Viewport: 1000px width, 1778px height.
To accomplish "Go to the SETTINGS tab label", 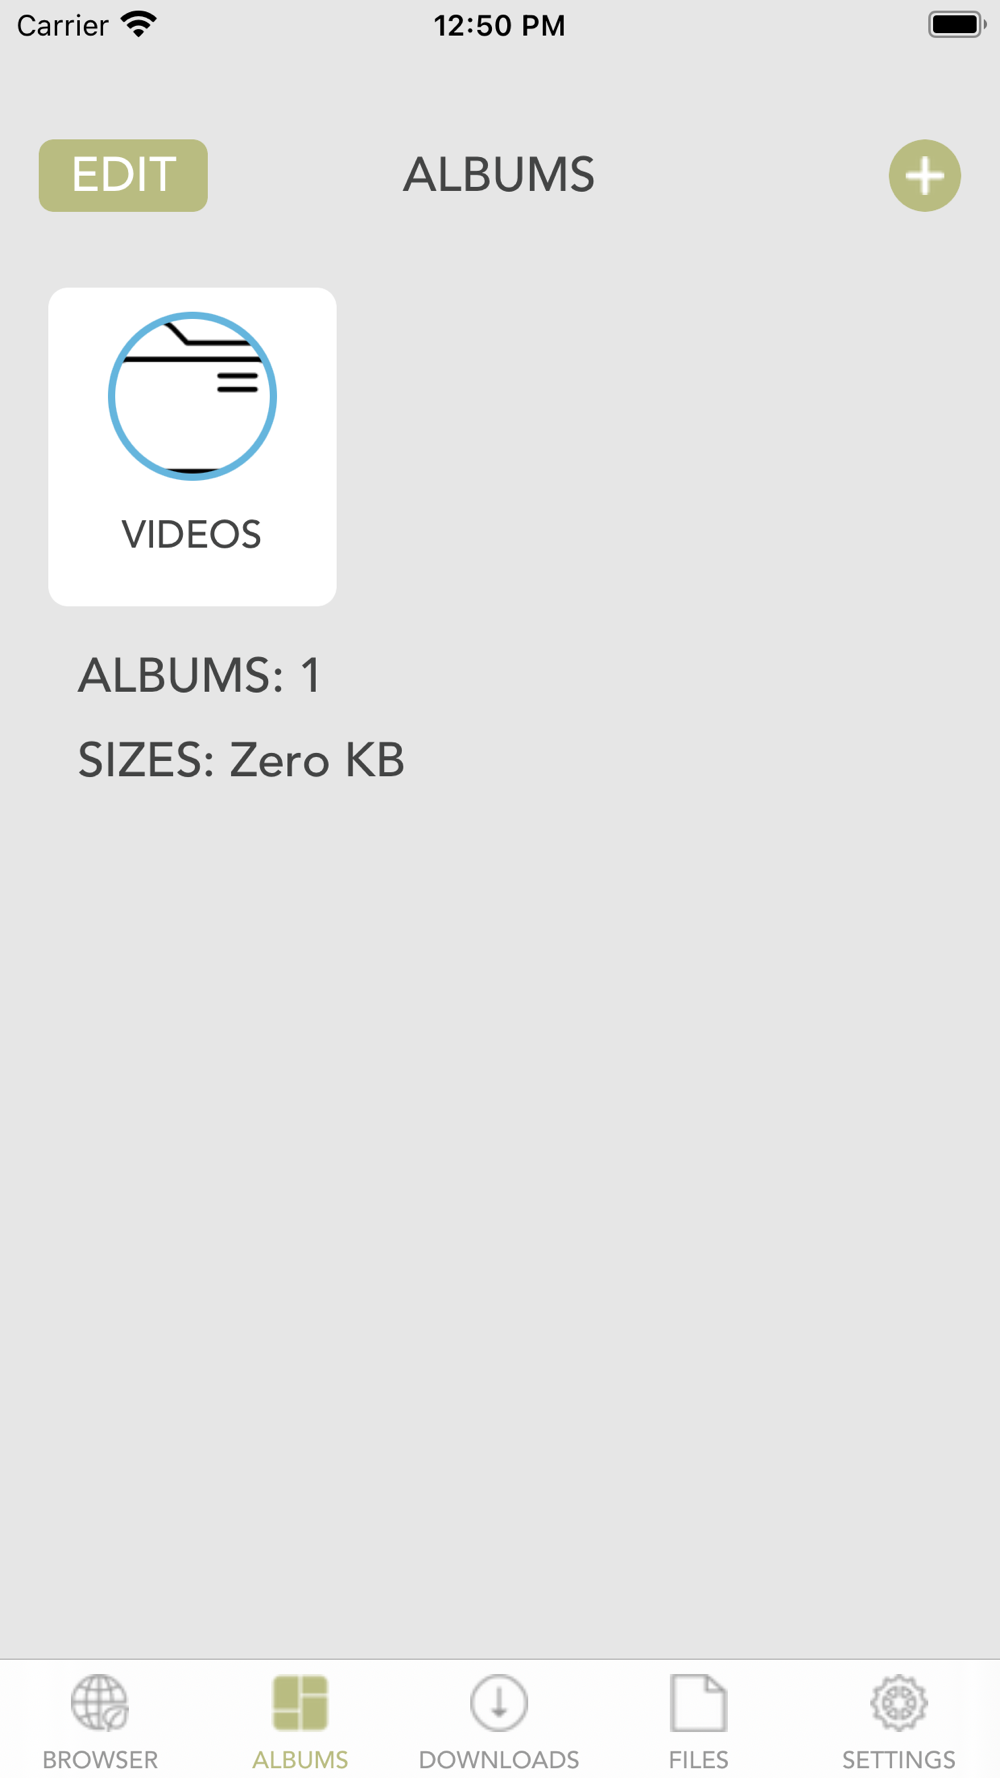I will click(x=899, y=1759).
